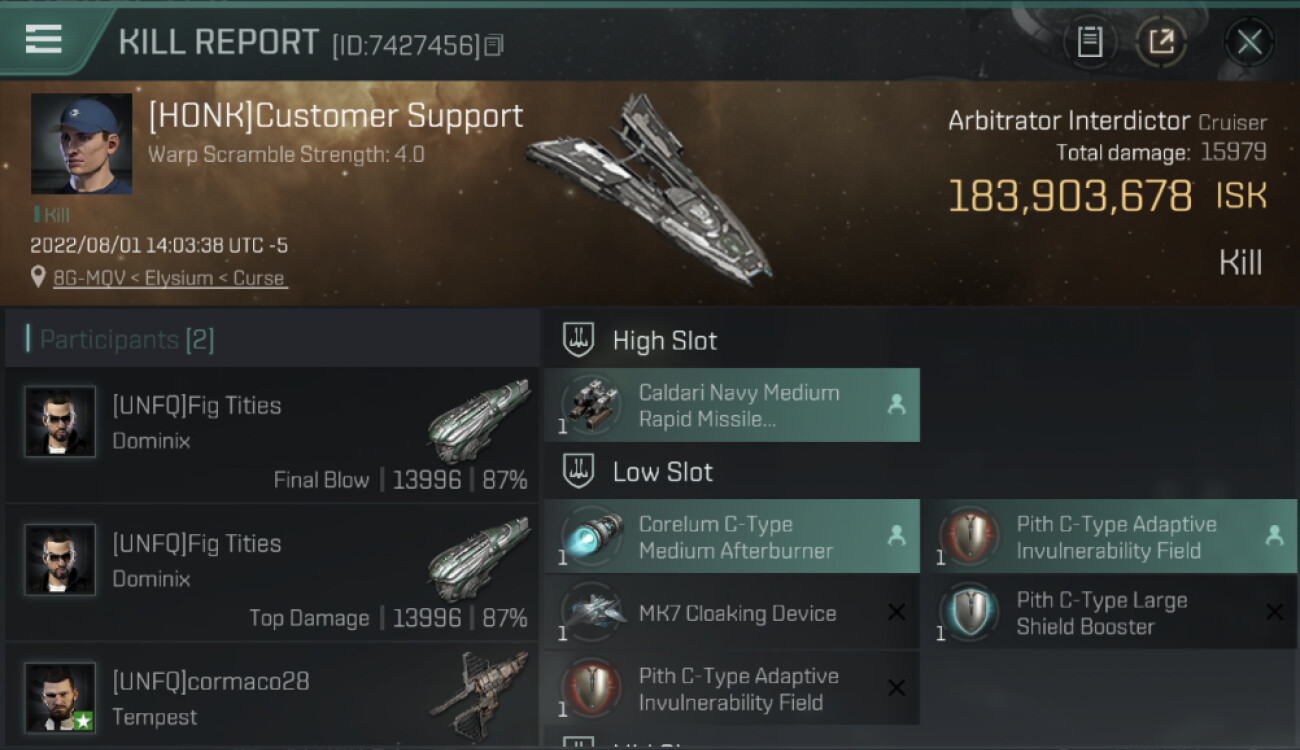The image size is (1300, 750).
Task: Open the 8G-MQV < Elysium < Curse location link
Action: [x=170, y=278]
